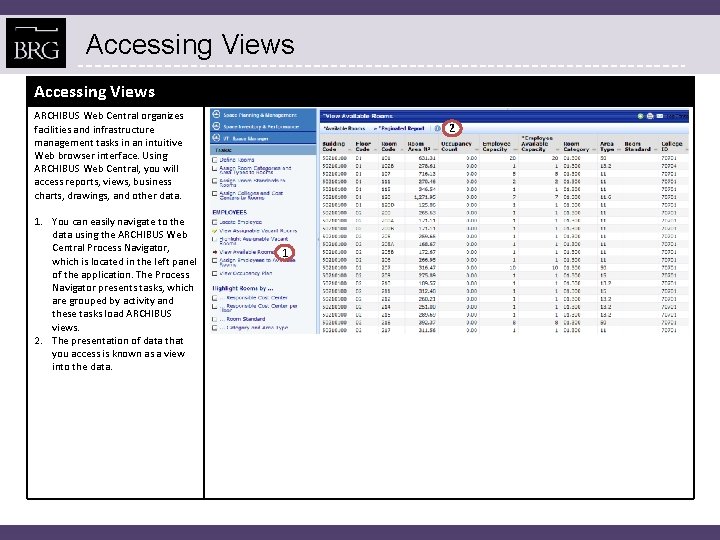Open the View Assignable Vacant Rooms task
Viewport: 720px width, 540px height.
(258, 231)
